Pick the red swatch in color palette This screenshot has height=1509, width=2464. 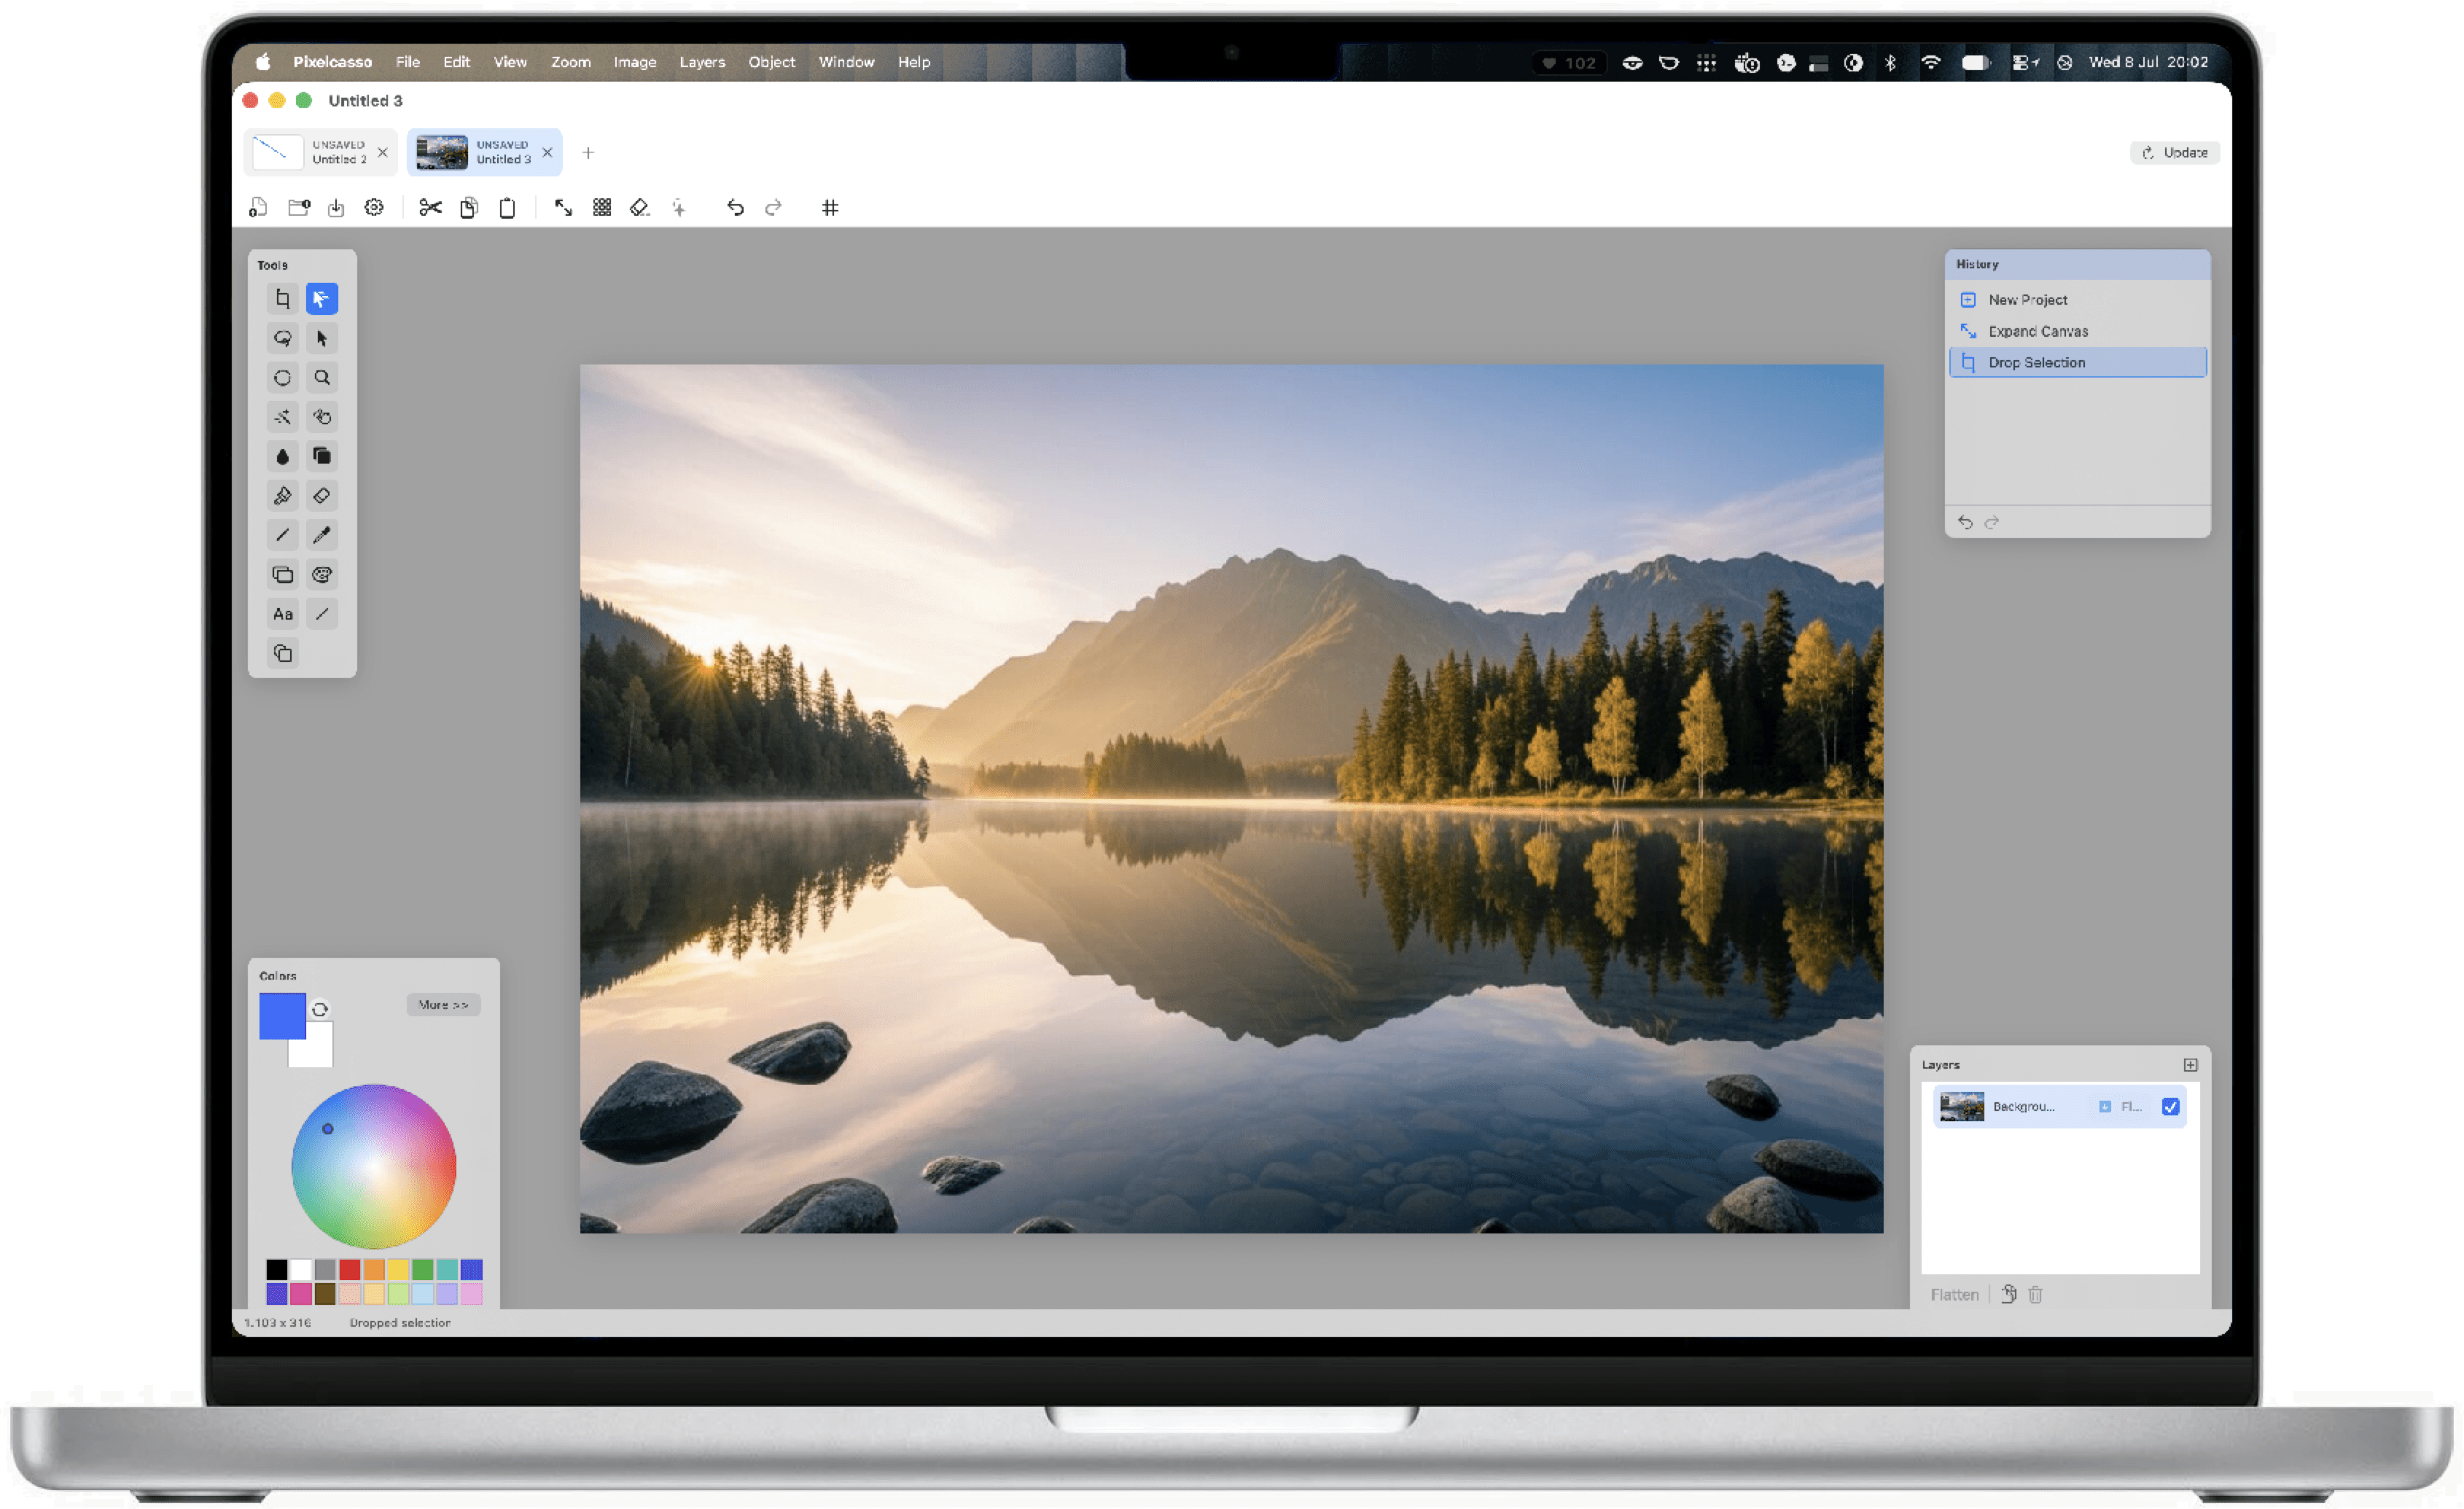(349, 1270)
